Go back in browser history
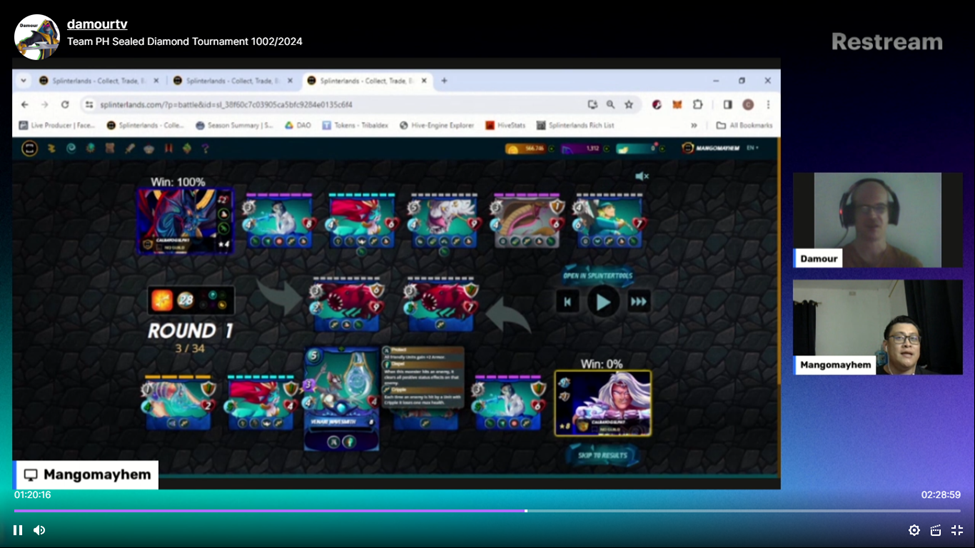Screen dimensions: 975x548 coord(25,104)
